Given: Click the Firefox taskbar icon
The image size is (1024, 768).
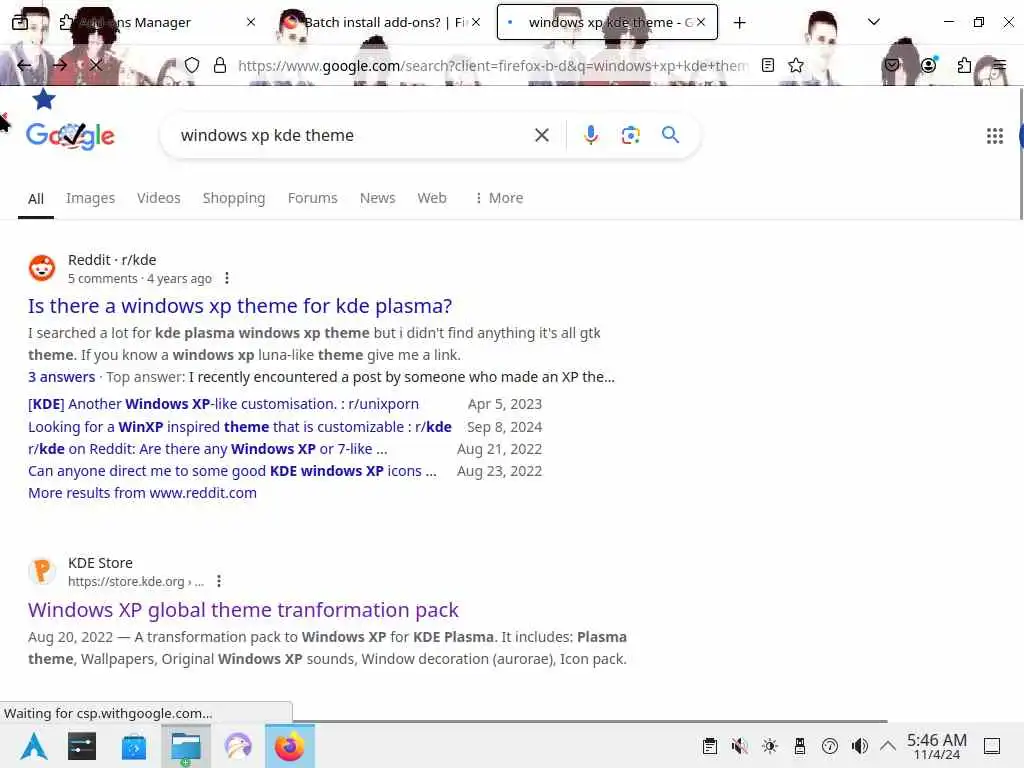Looking at the screenshot, I should (x=290, y=746).
